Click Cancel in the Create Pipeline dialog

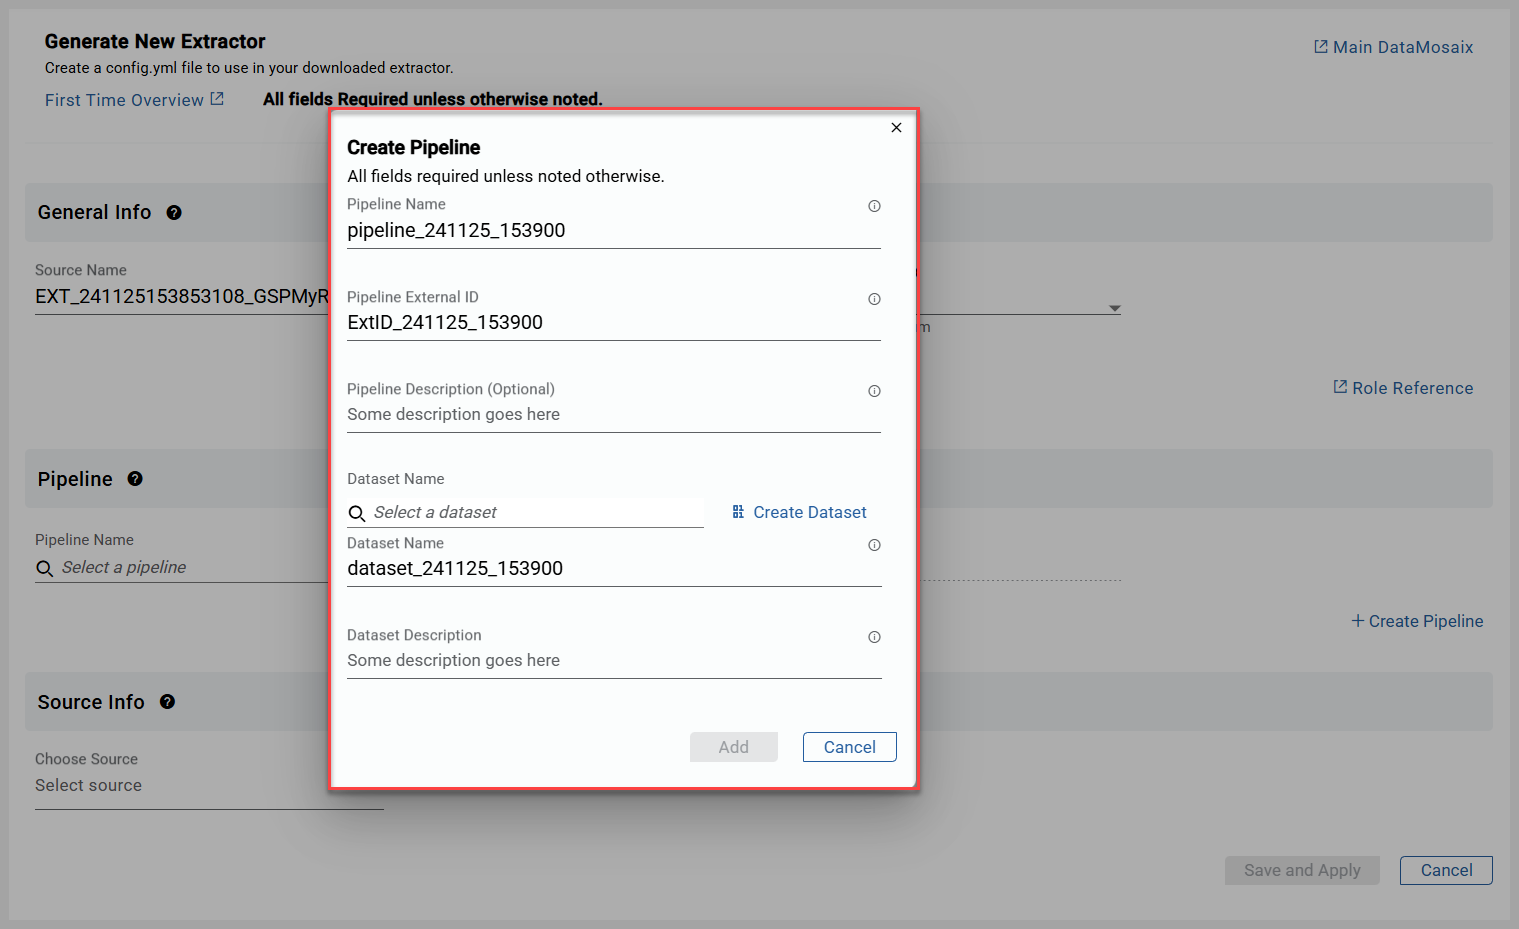point(849,747)
